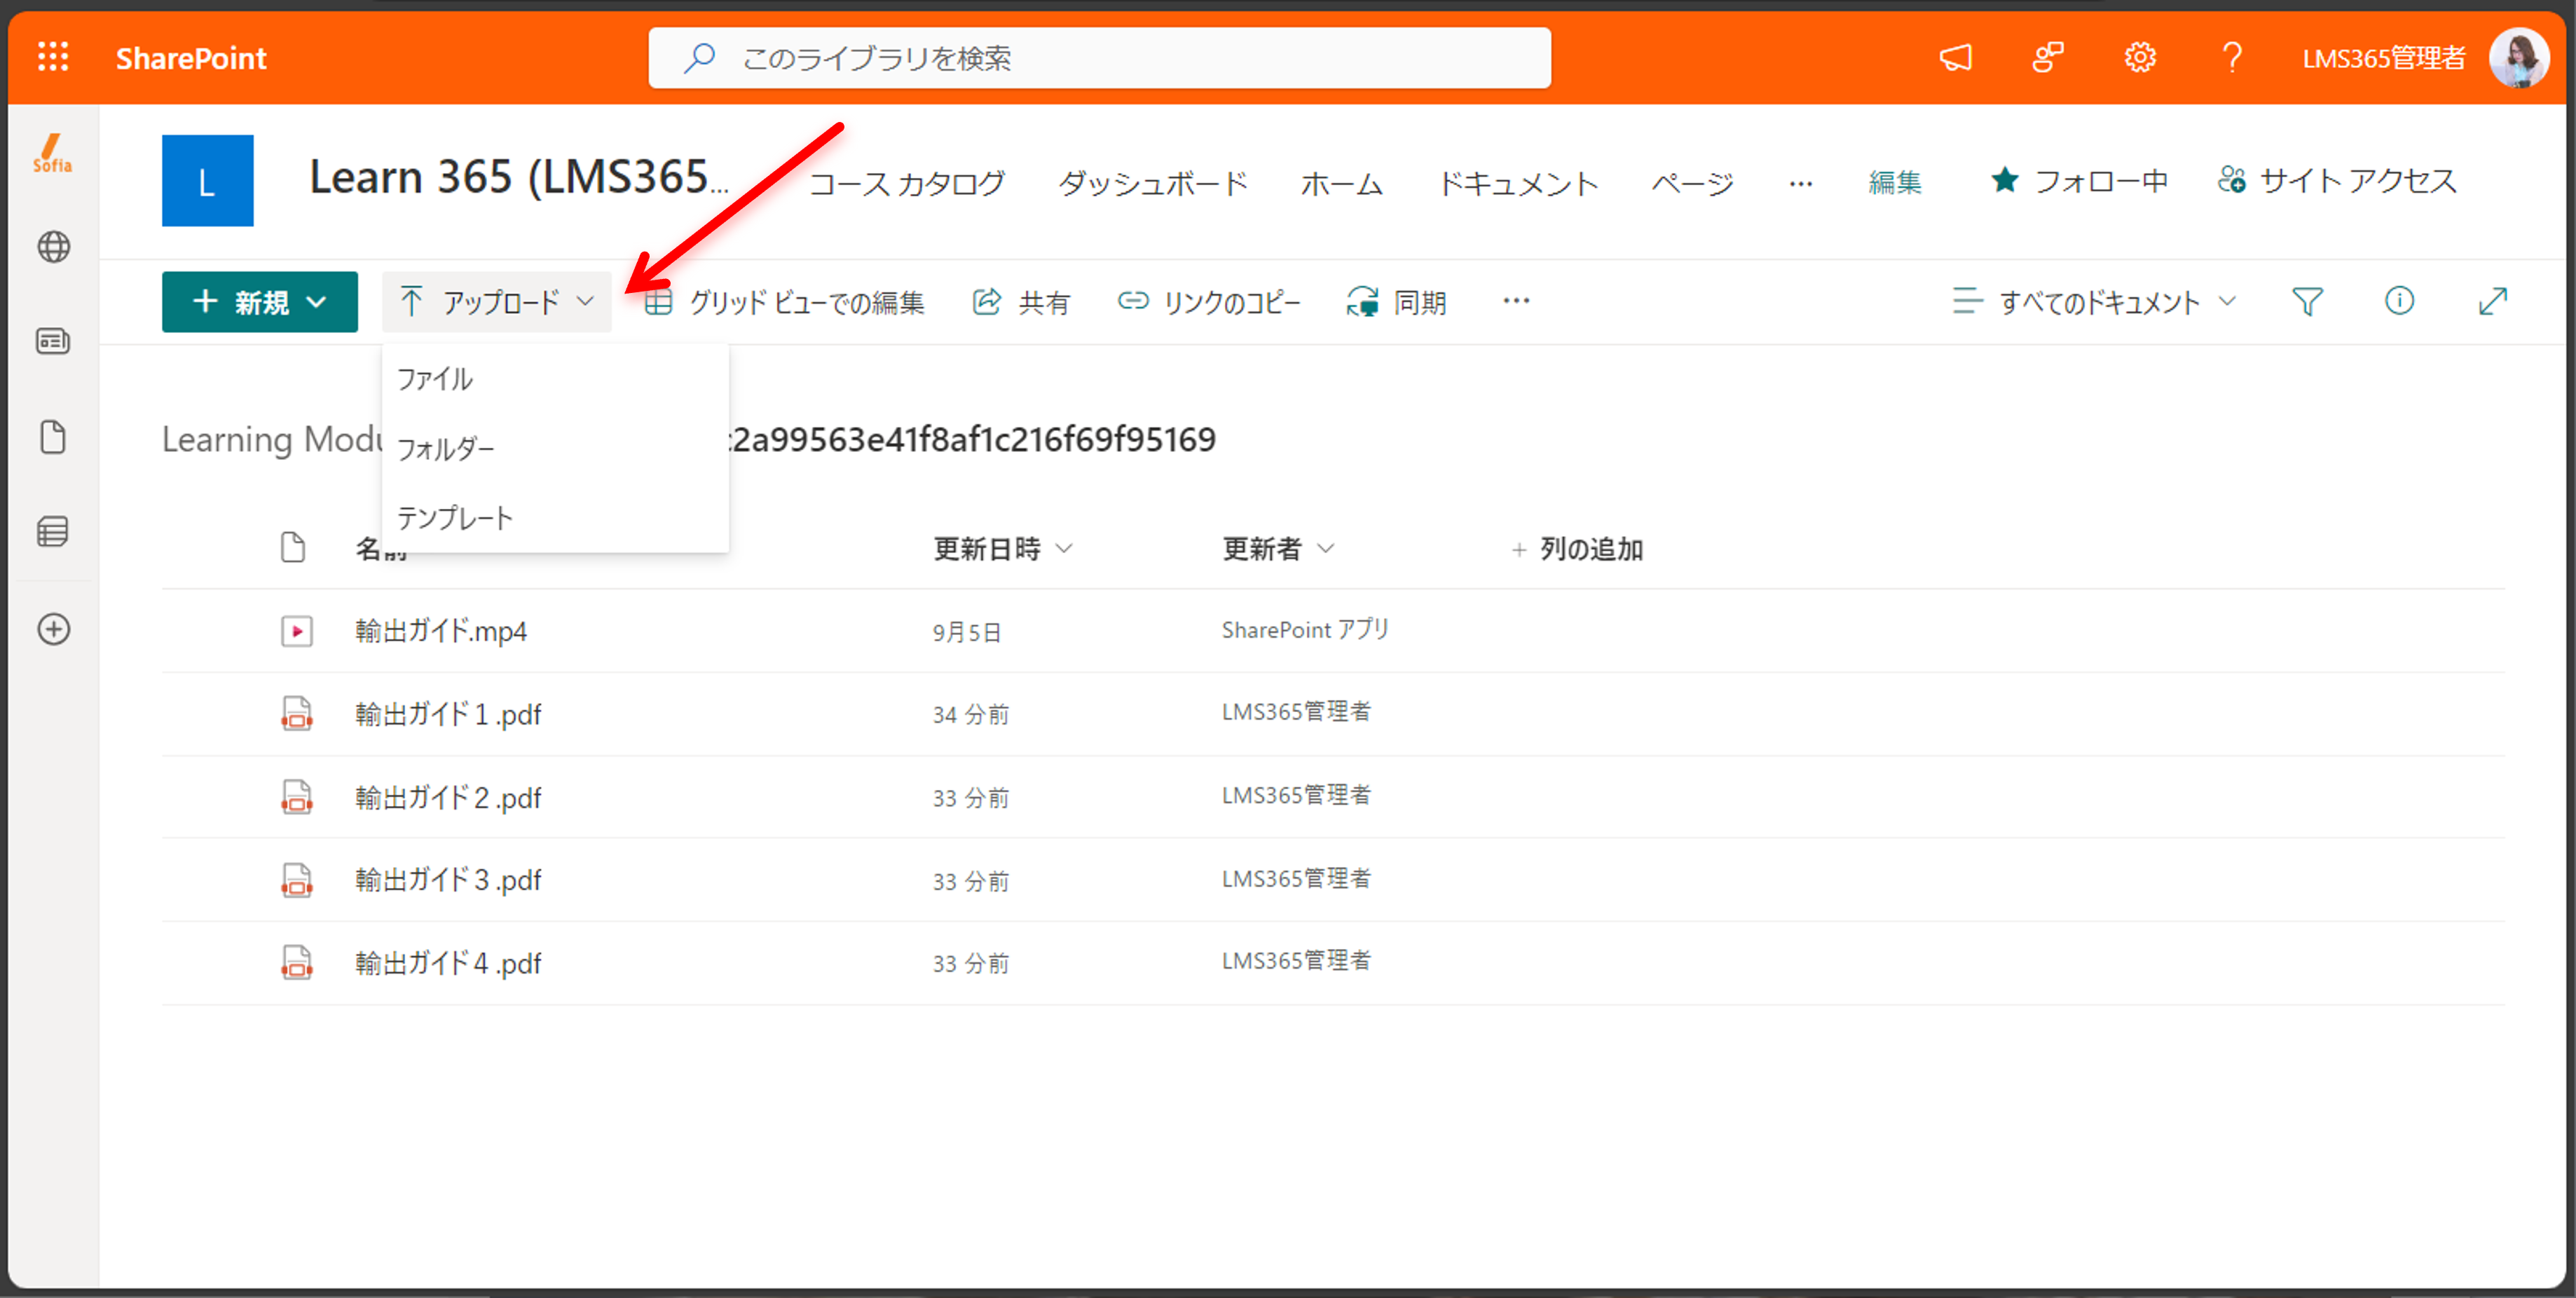This screenshot has width=2576, height=1298.
Task: Click the 34 分前 modified time cell
Action: (971, 714)
